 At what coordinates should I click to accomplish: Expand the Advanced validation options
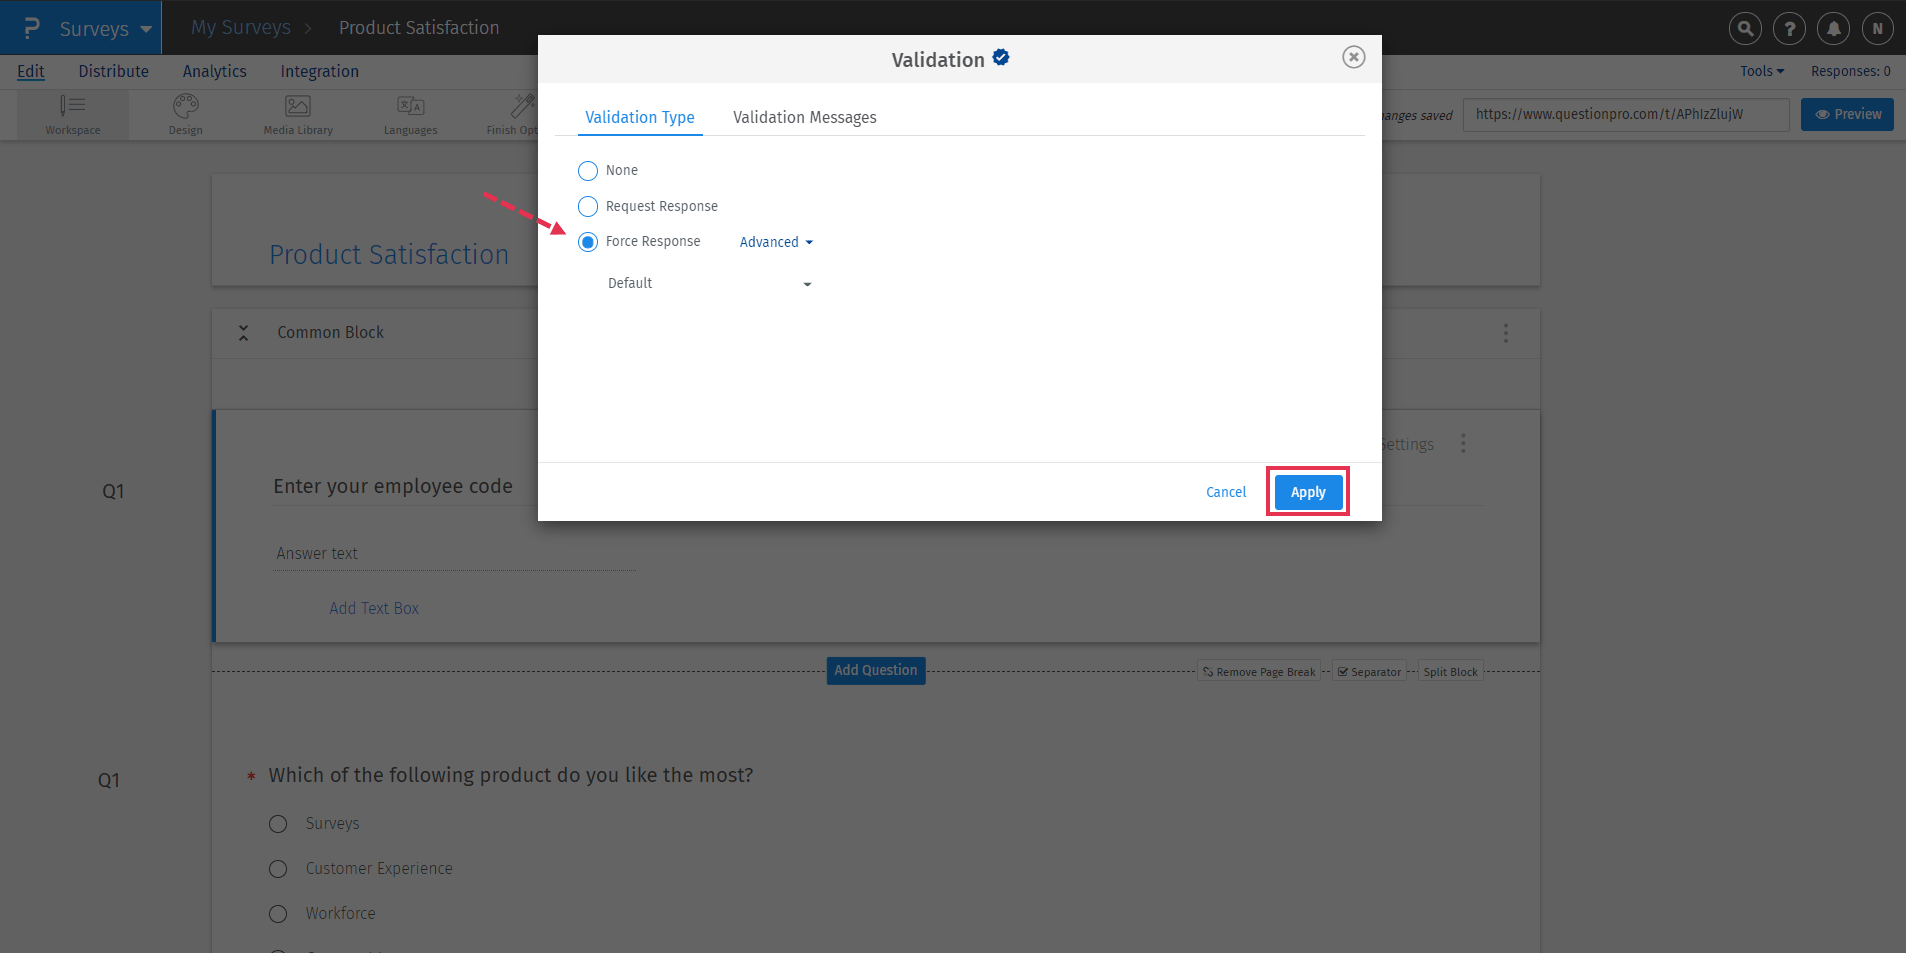[x=774, y=241]
